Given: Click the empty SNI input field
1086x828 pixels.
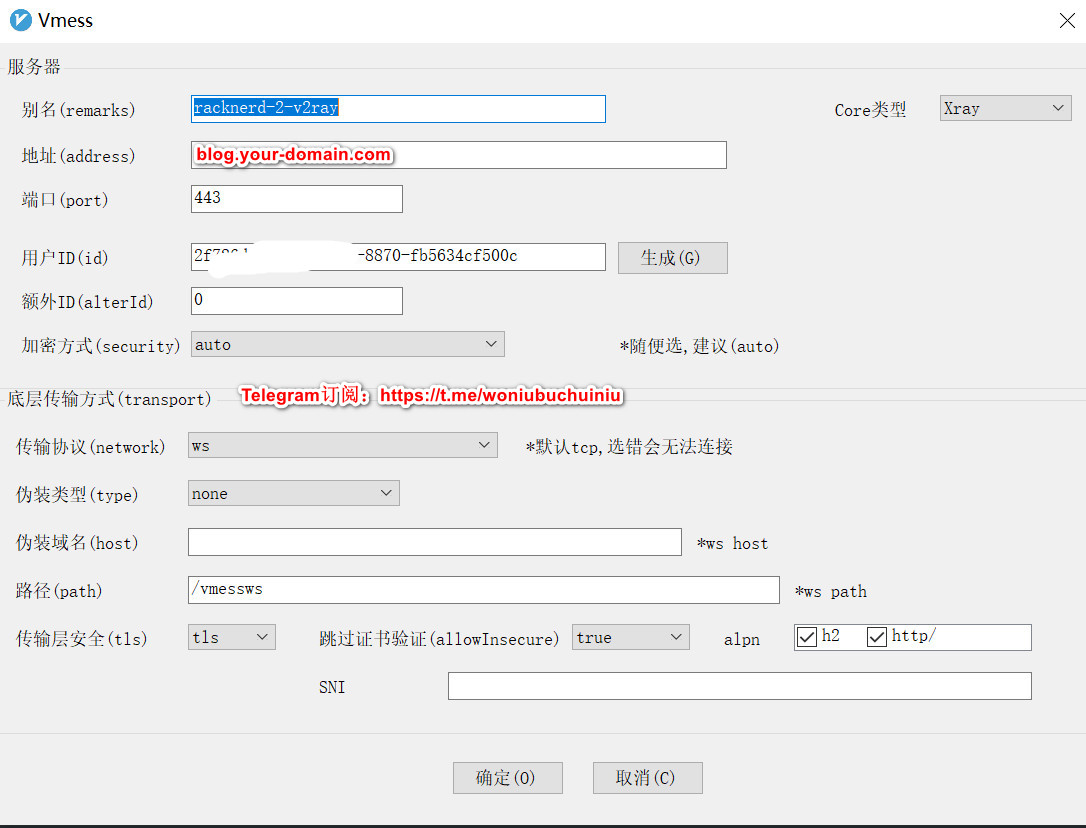Looking at the screenshot, I should 739,686.
